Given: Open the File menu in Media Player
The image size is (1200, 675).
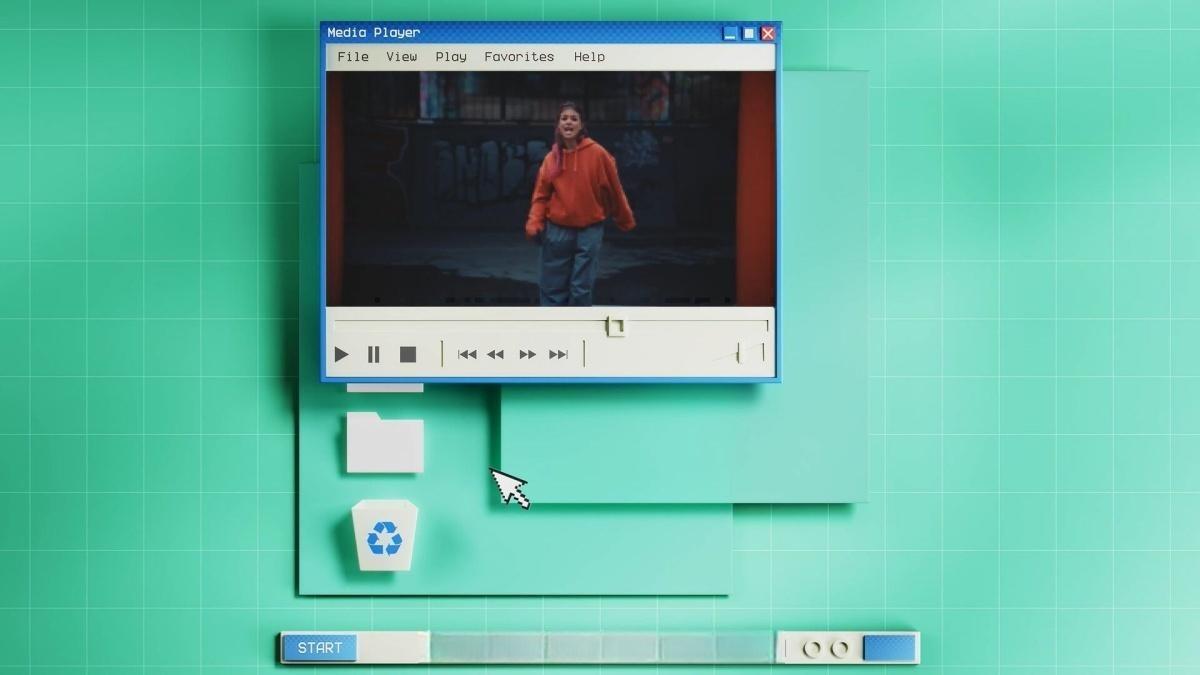Looking at the screenshot, I should [x=352, y=57].
